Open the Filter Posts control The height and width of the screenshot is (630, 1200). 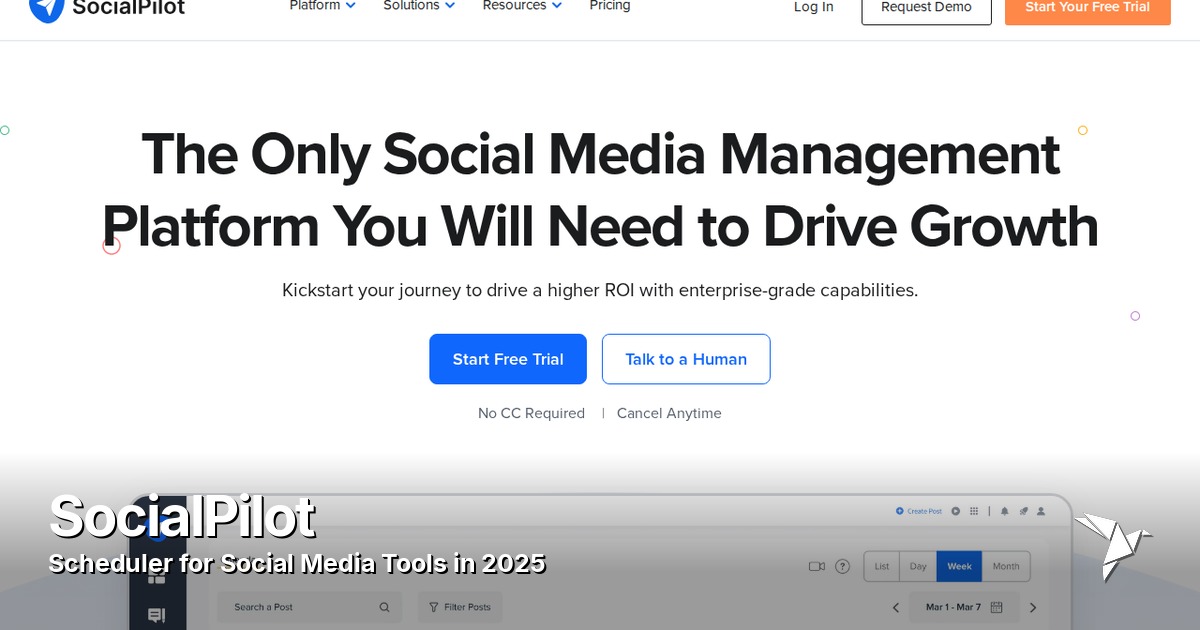pos(460,607)
